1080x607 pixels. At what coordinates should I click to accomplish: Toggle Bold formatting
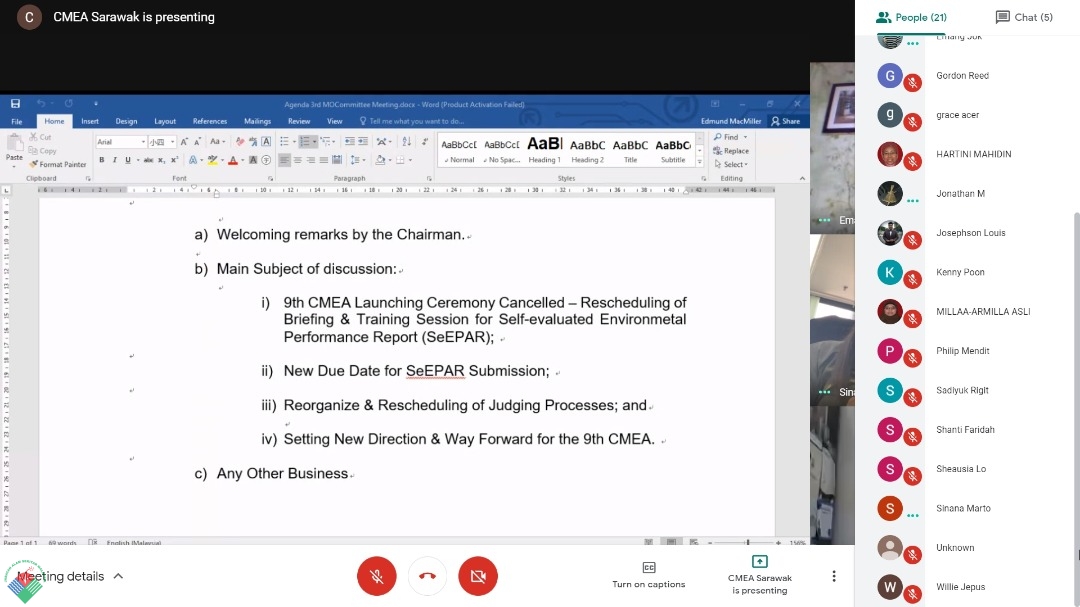pyautogui.click(x=101, y=160)
